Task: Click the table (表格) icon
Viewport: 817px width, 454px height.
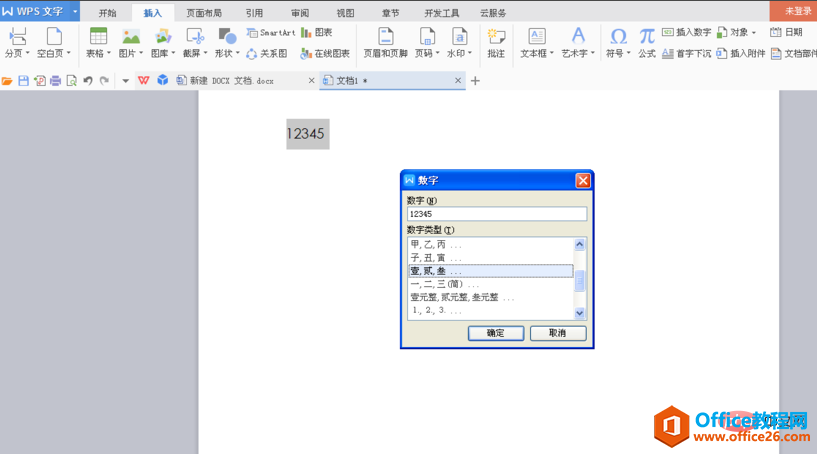Action: 98,36
